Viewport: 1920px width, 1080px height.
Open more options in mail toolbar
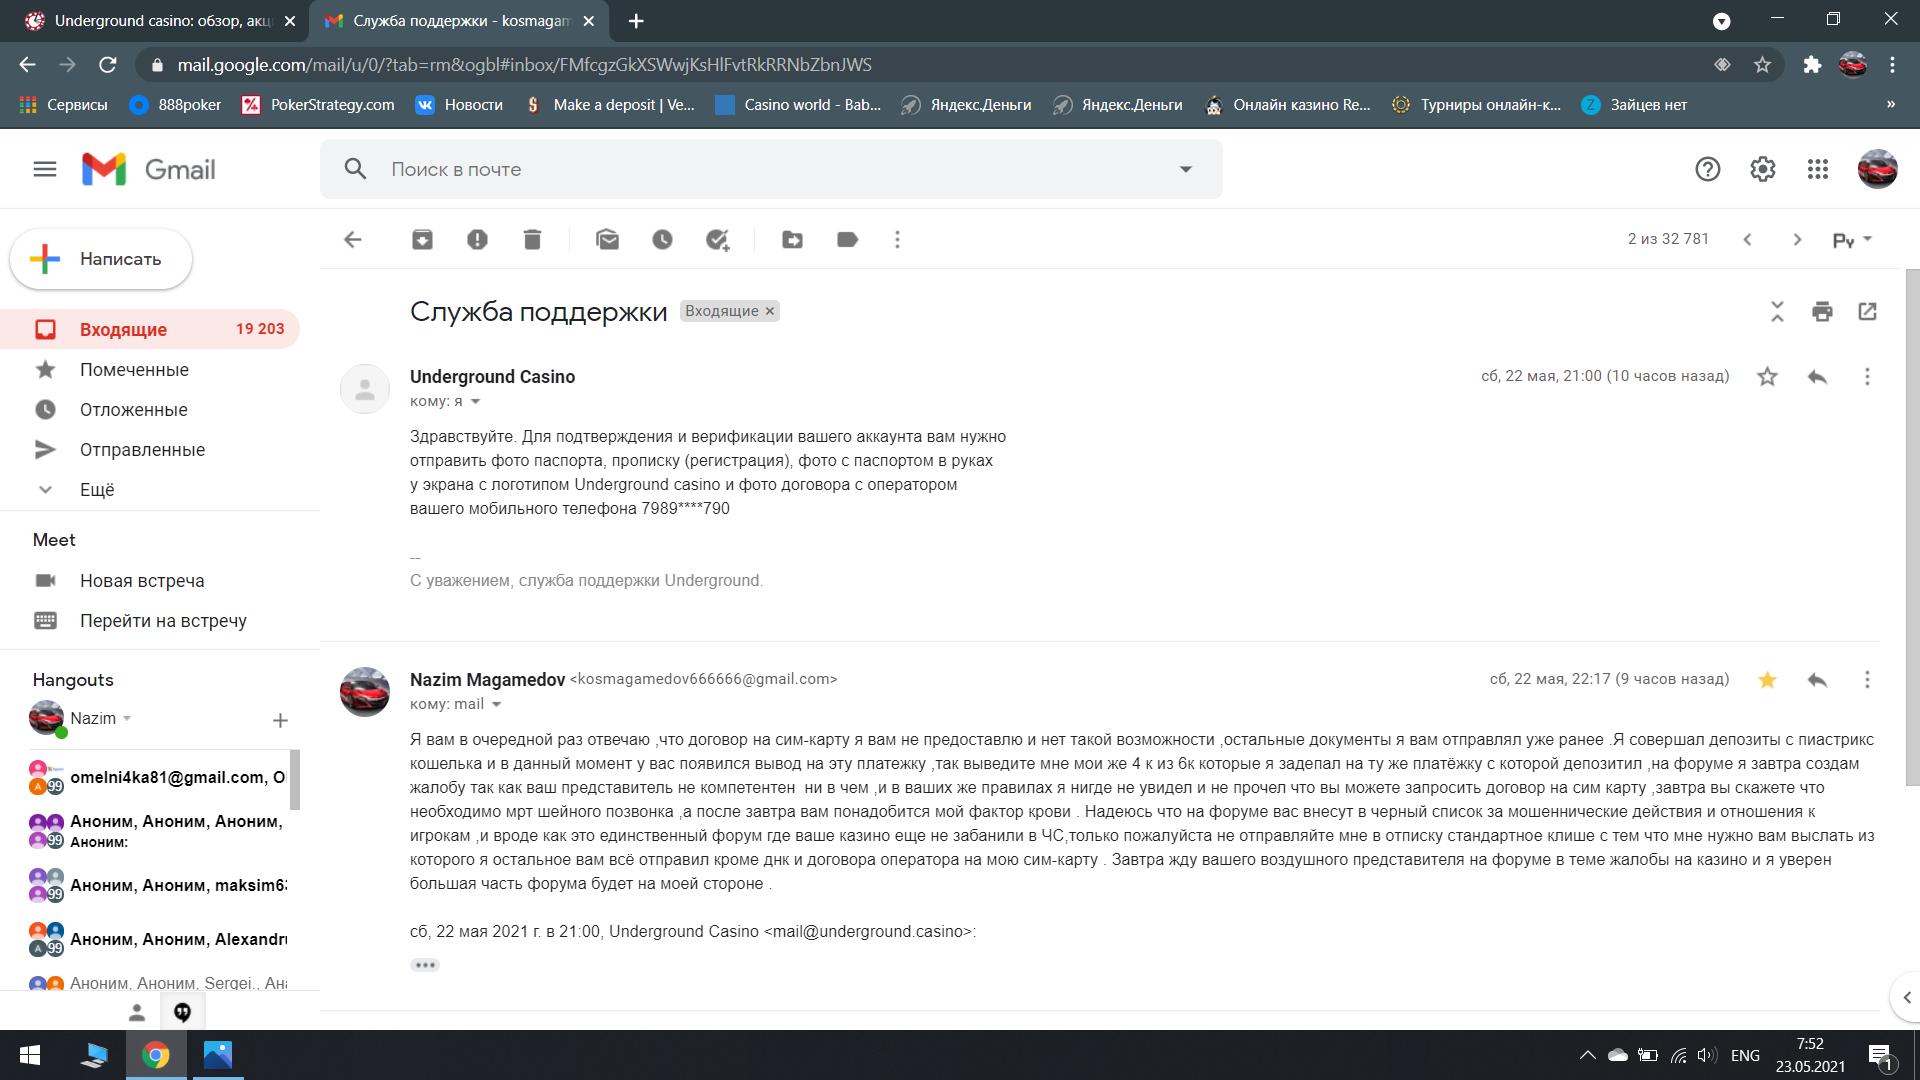(897, 239)
